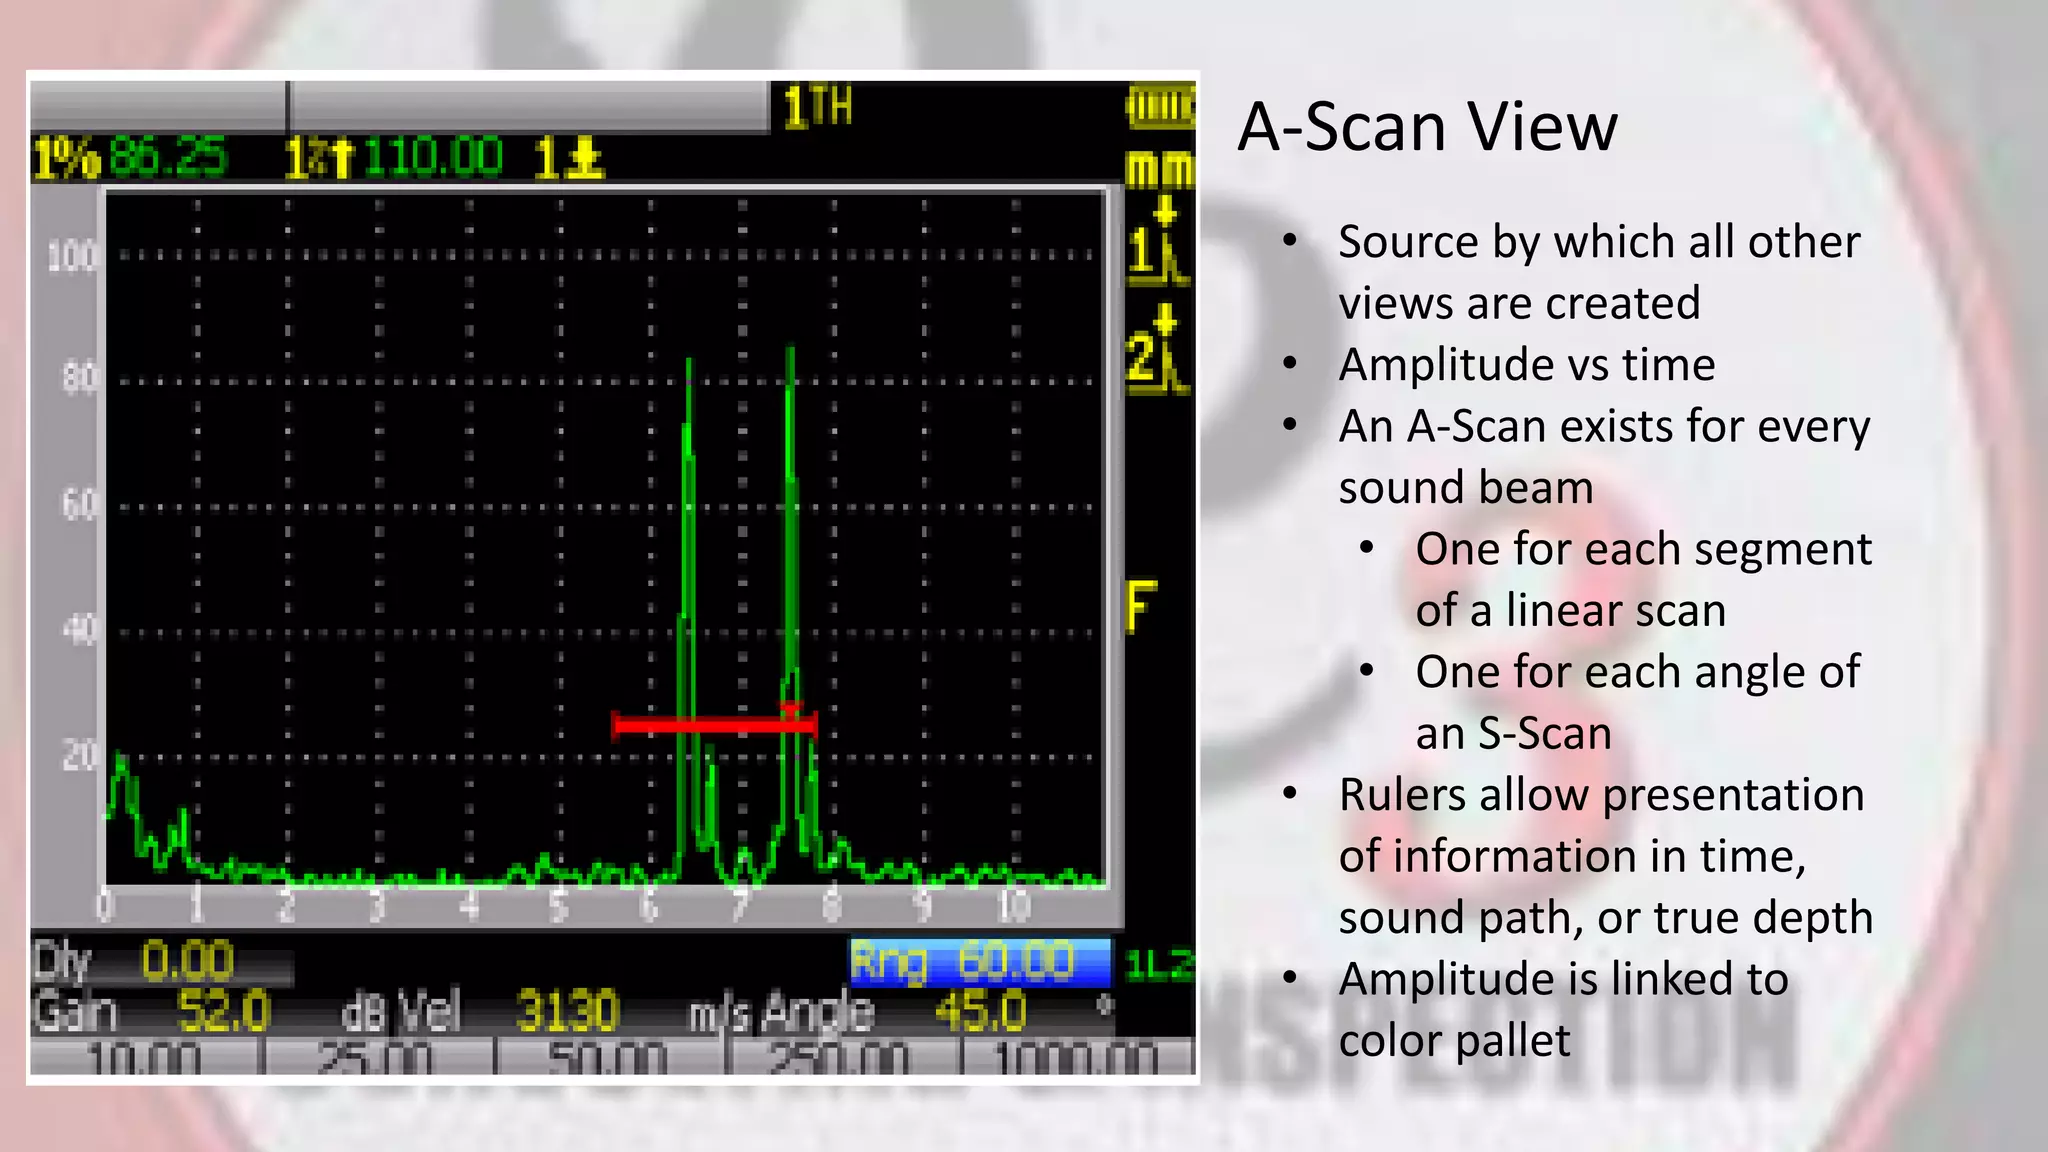
Task: Click the 40 amplitude axis label
Action: 79,631
